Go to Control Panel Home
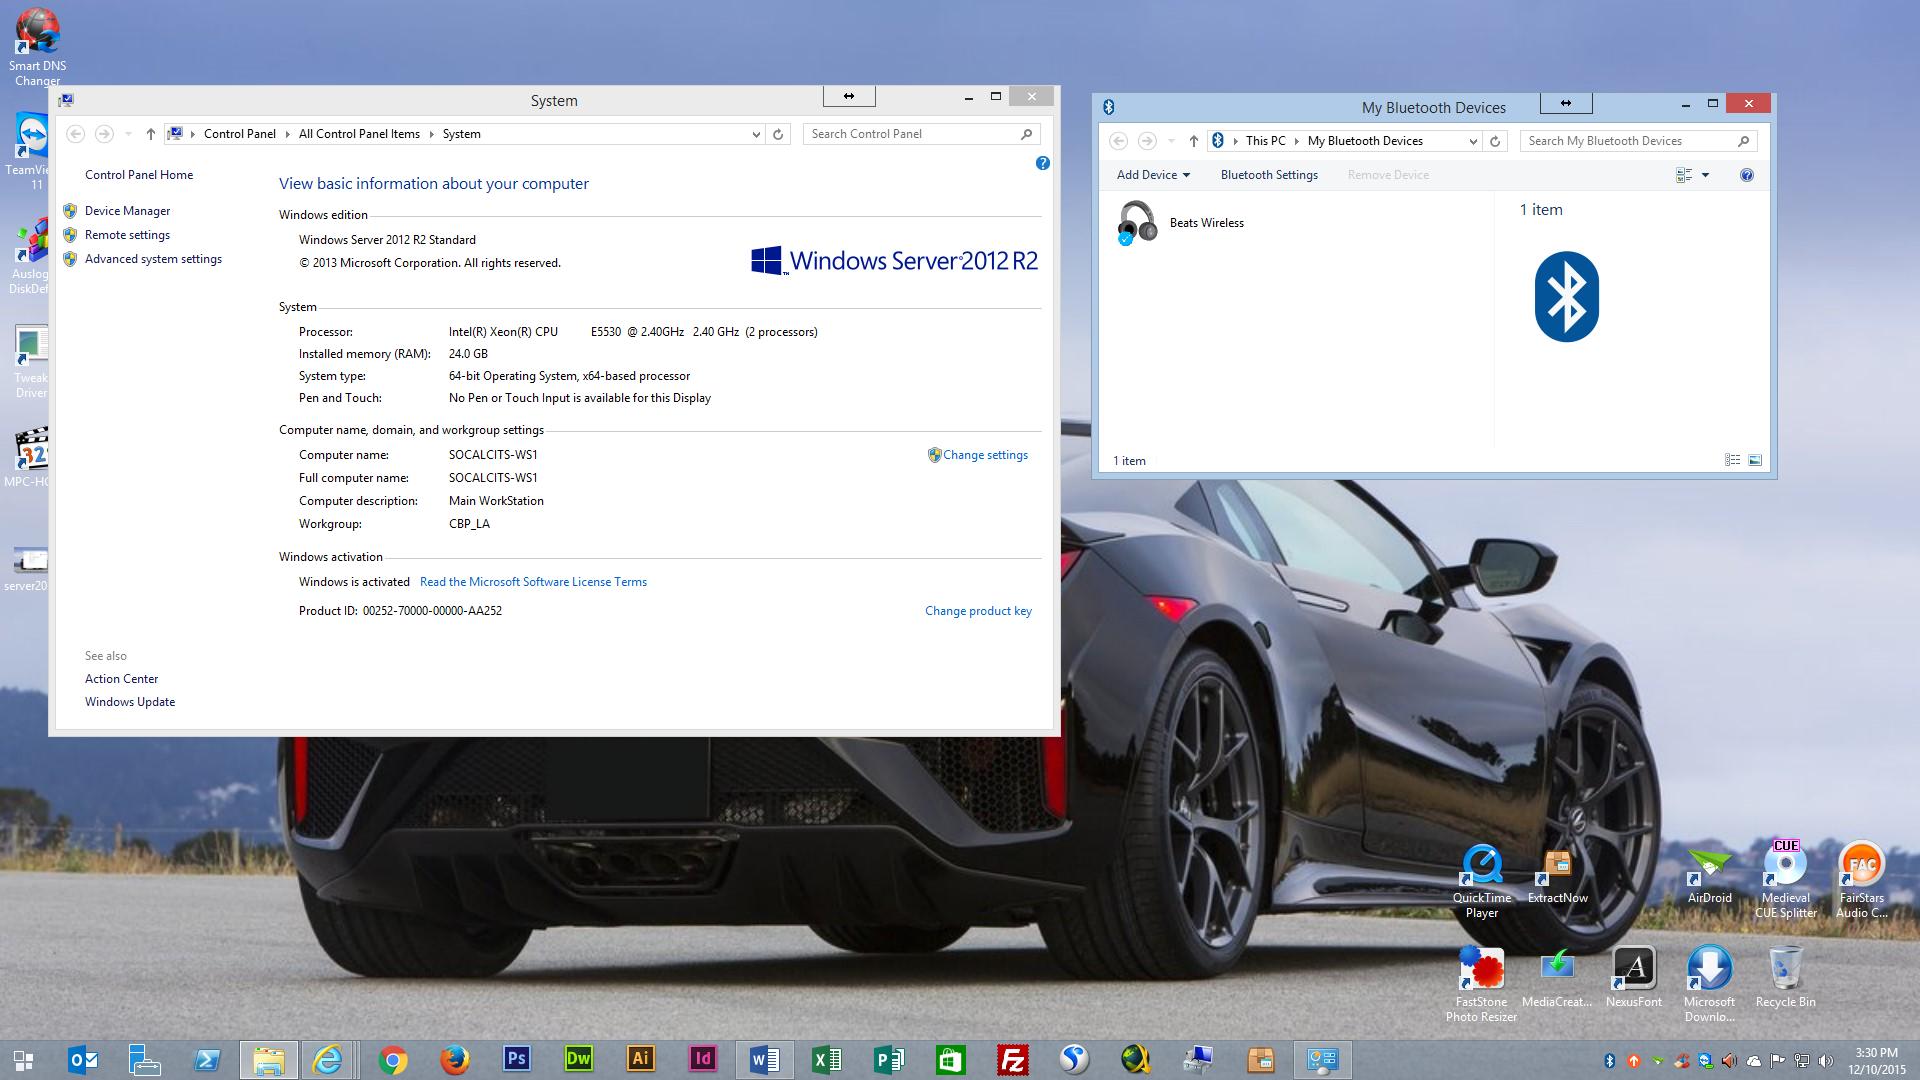The width and height of the screenshot is (1920, 1080). pos(139,175)
